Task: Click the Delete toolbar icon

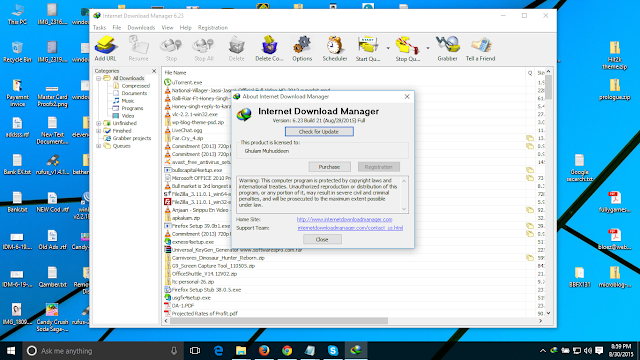Action: tap(236, 49)
